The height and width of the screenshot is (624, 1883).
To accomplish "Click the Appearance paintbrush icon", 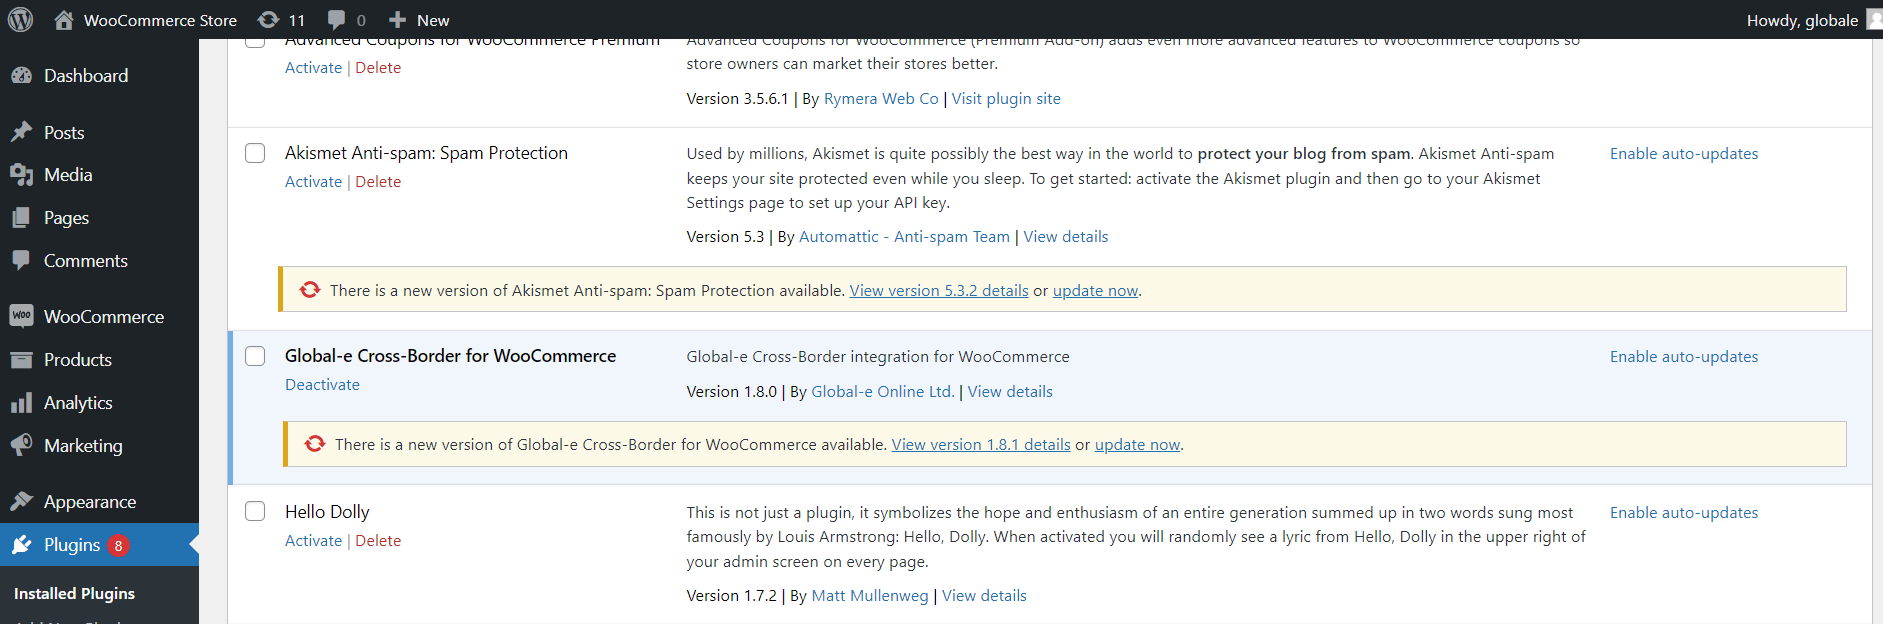I will [21, 501].
